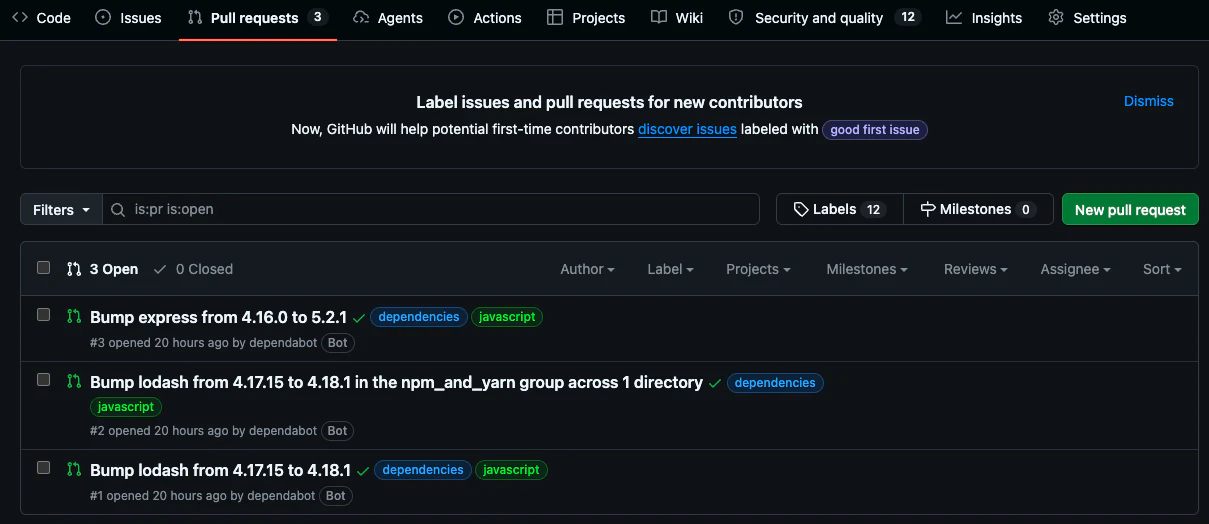Viewport: 1209px width, 524px height.
Task: Open the Code tab
Action: tap(41, 18)
